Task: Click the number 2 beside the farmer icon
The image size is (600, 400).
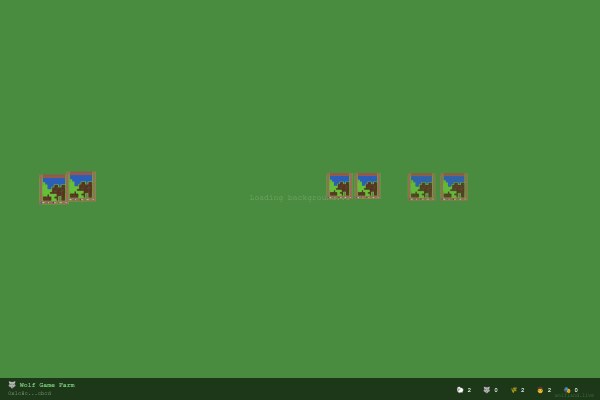Action: point(549,390)
